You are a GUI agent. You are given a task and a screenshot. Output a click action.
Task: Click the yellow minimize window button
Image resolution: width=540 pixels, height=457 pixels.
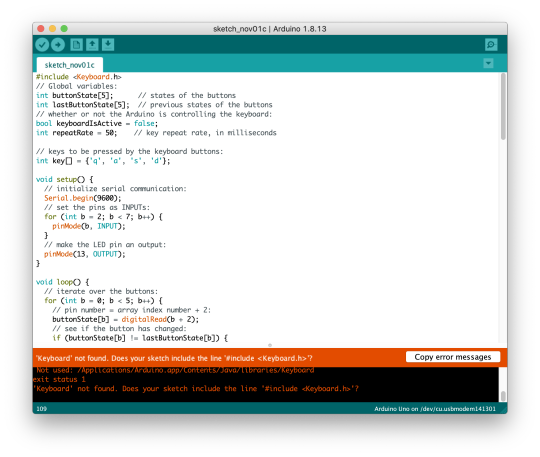(x=52, y=29)
